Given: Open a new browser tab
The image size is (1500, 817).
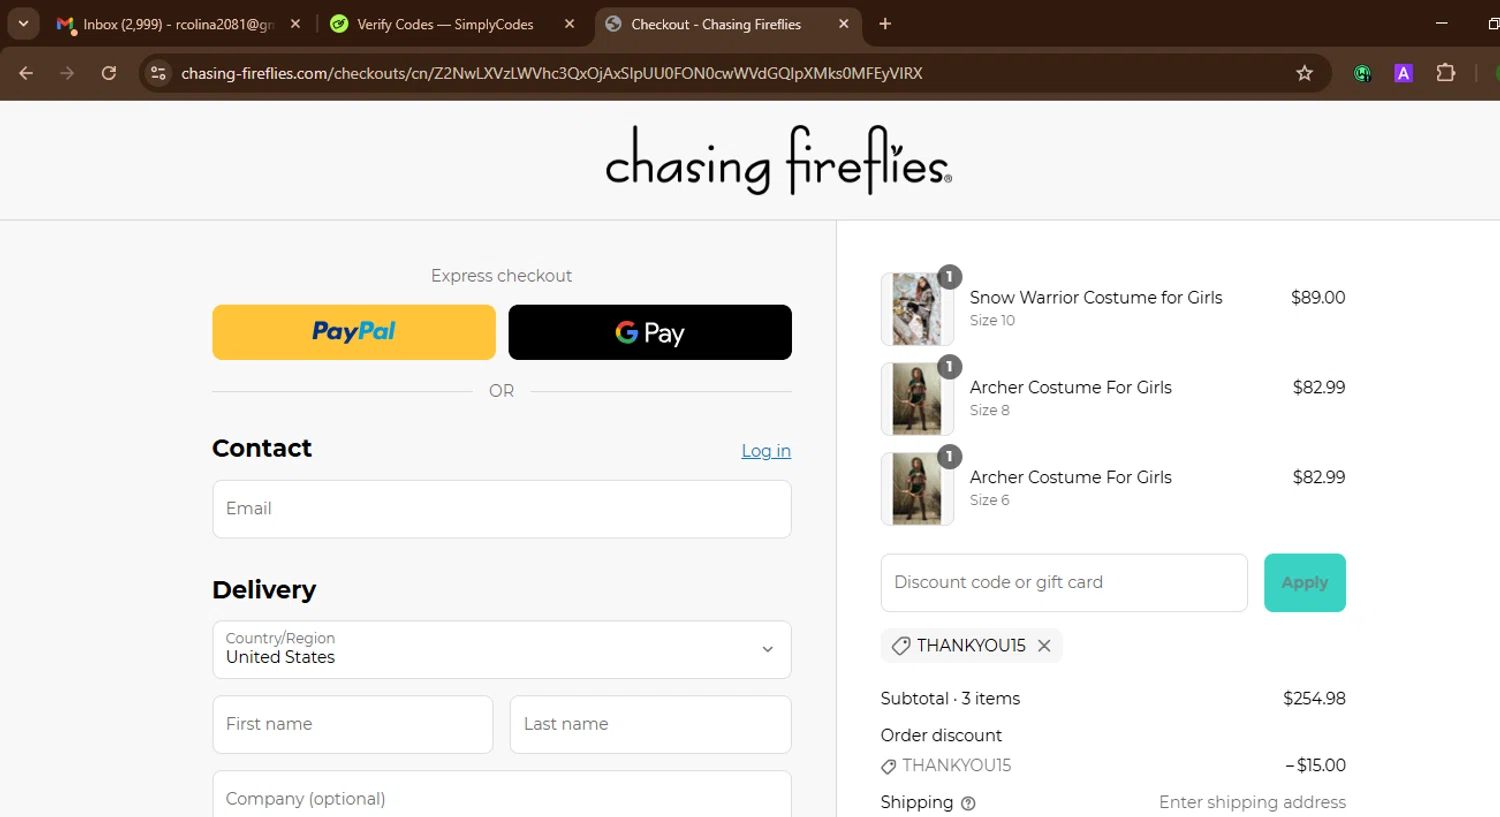Looking at the screenshot, I should click(x=885, y=24).
